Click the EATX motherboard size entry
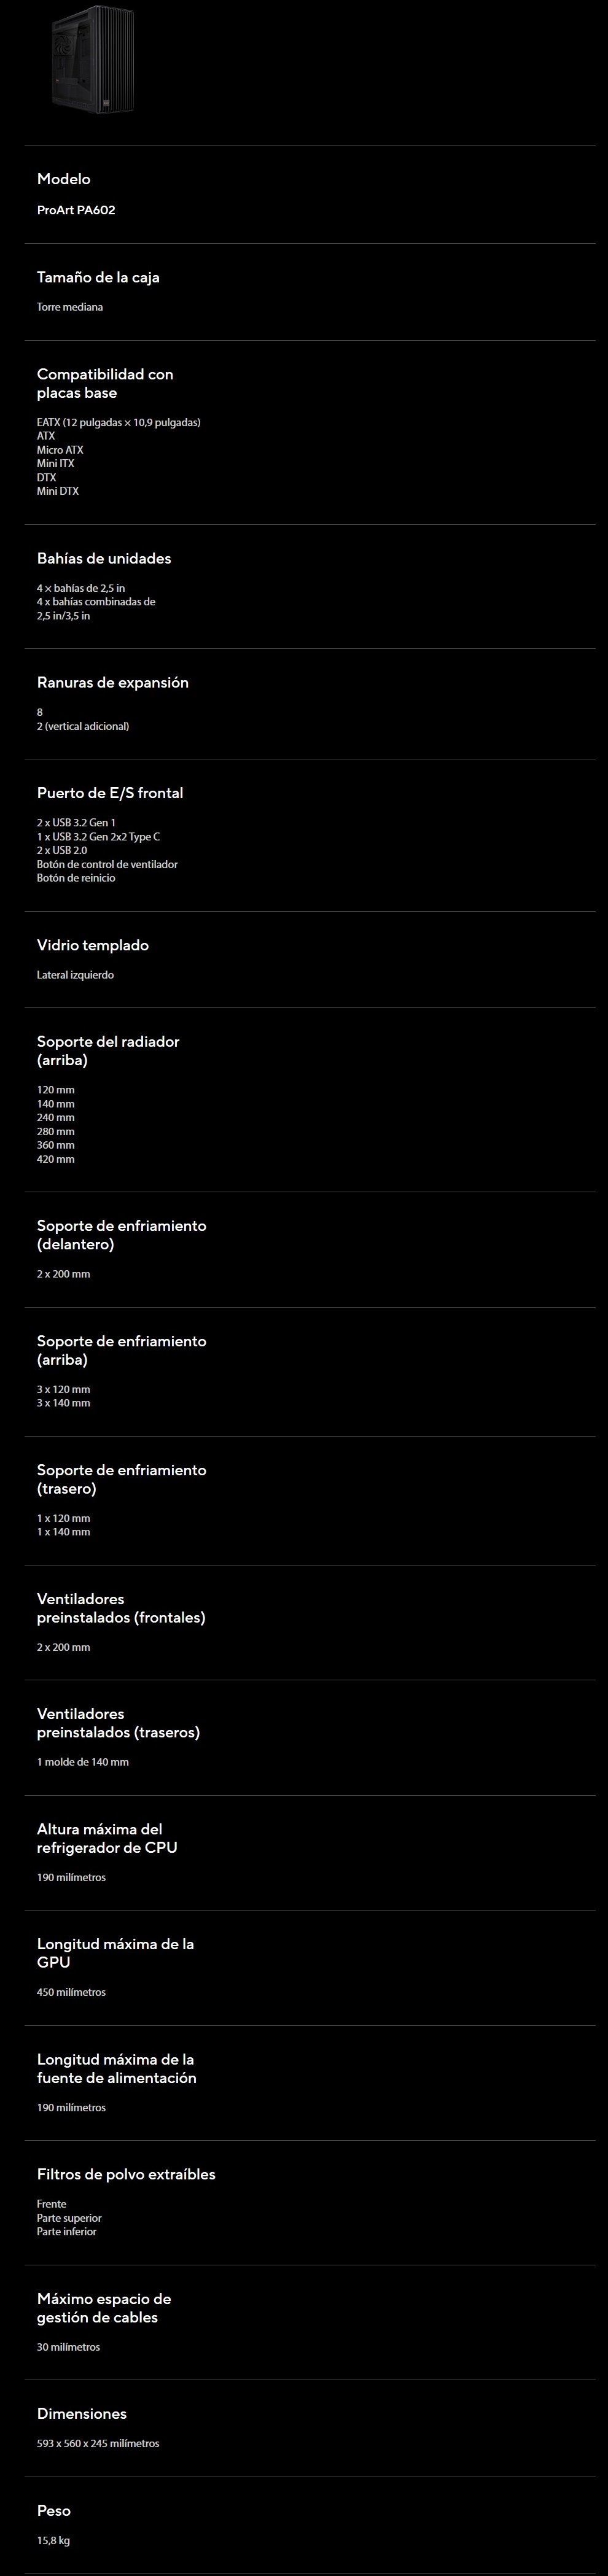The image size is (608, 2576). pos(119,422)
